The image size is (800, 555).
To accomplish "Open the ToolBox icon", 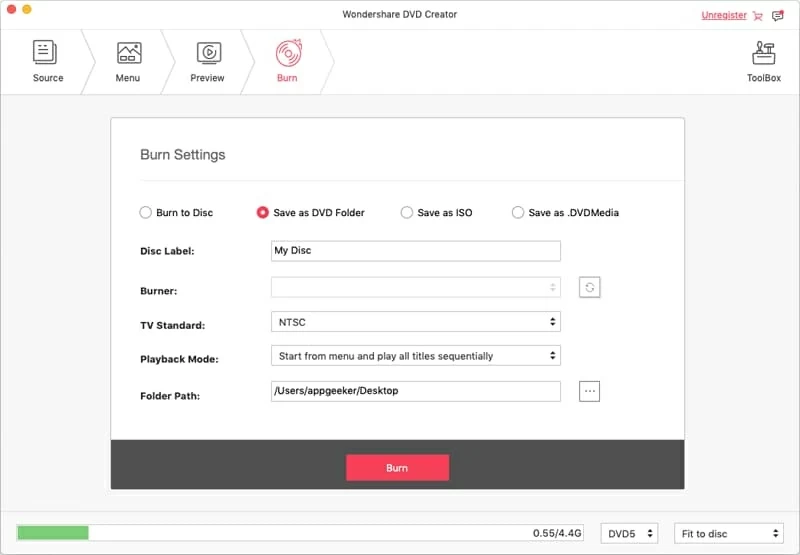I will [764, 53].
